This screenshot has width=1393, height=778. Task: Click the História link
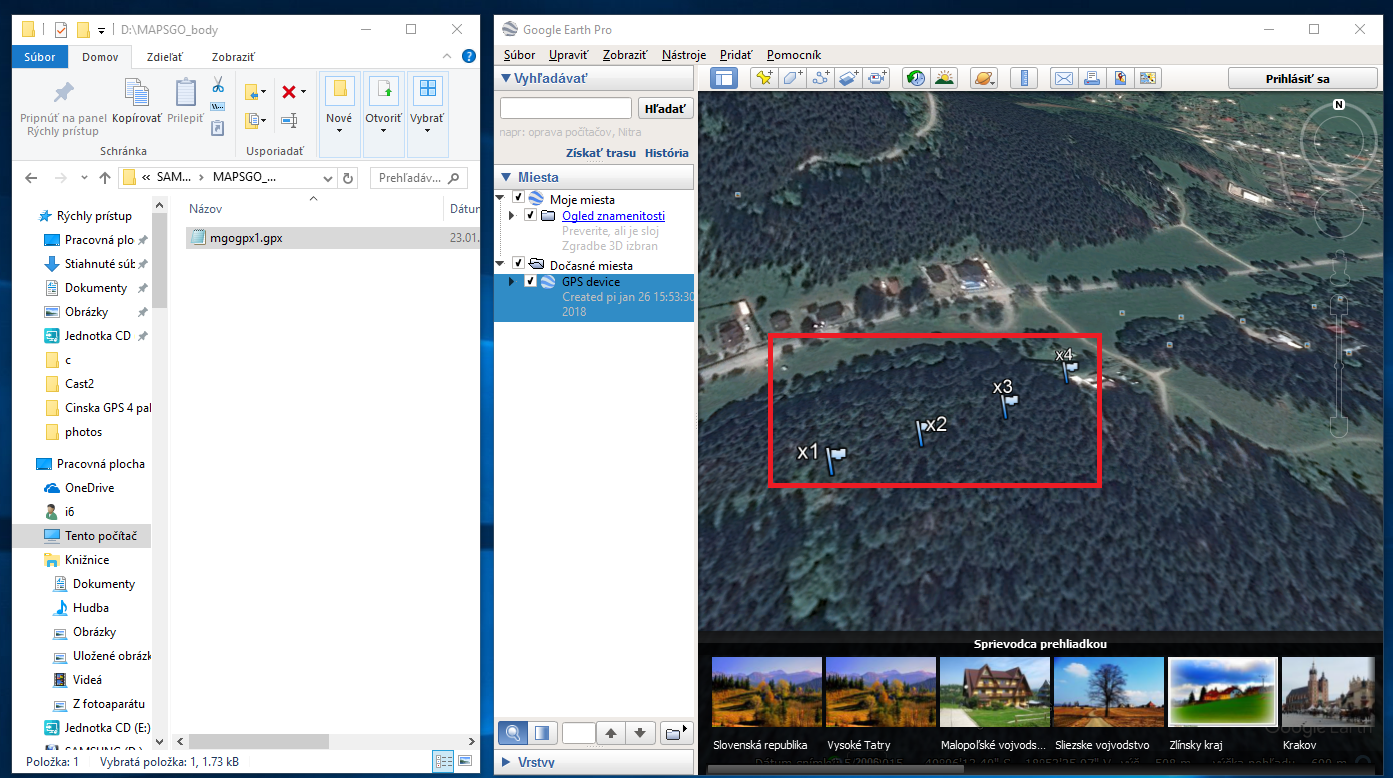666,153
